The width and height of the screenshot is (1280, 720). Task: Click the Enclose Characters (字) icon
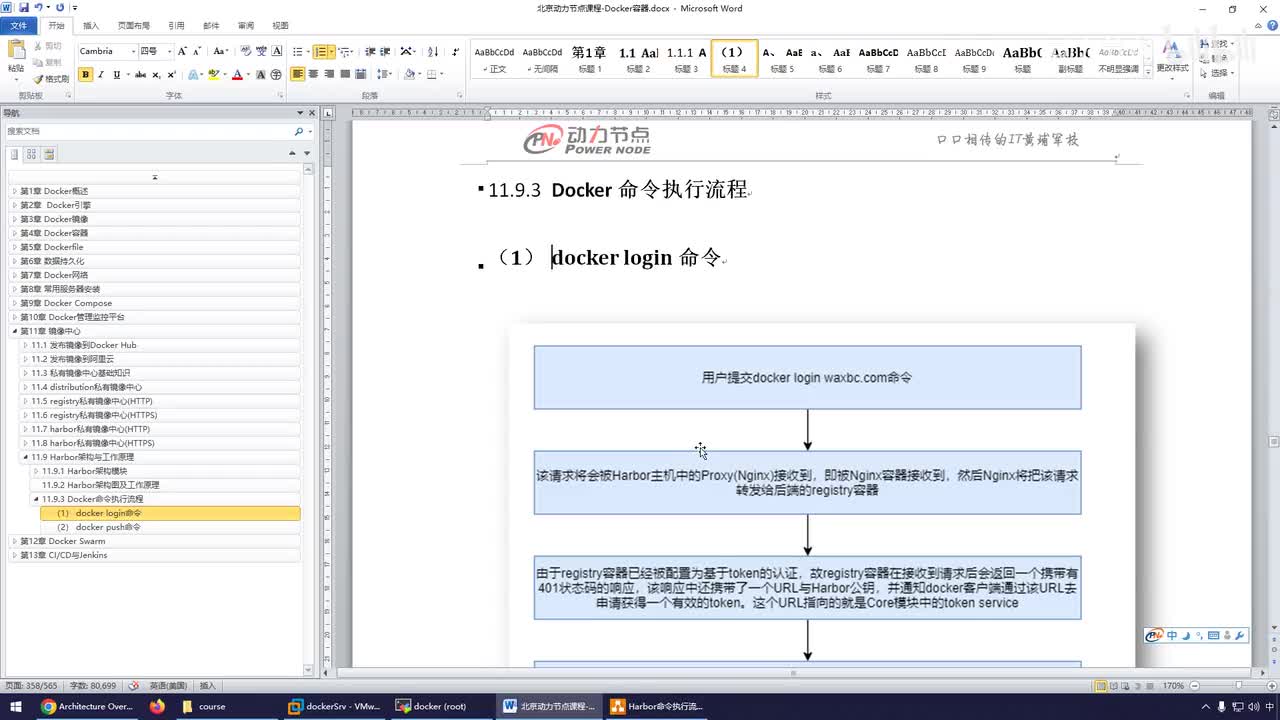point(276,74)
